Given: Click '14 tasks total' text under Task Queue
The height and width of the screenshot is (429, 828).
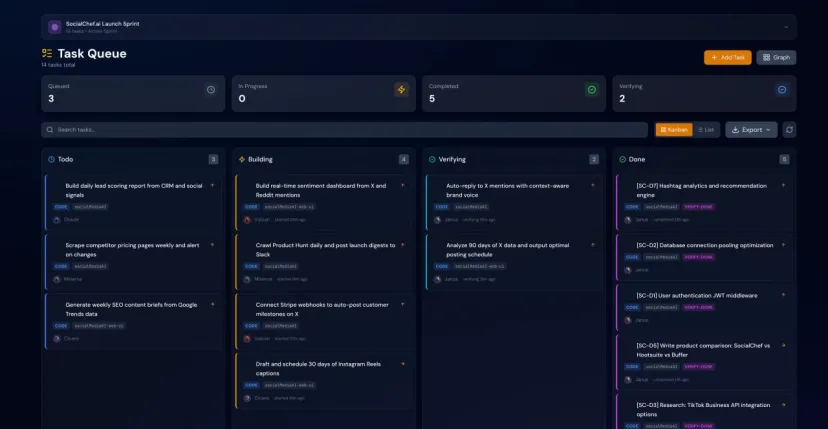Looking at the screenshot, I should 58,65.
